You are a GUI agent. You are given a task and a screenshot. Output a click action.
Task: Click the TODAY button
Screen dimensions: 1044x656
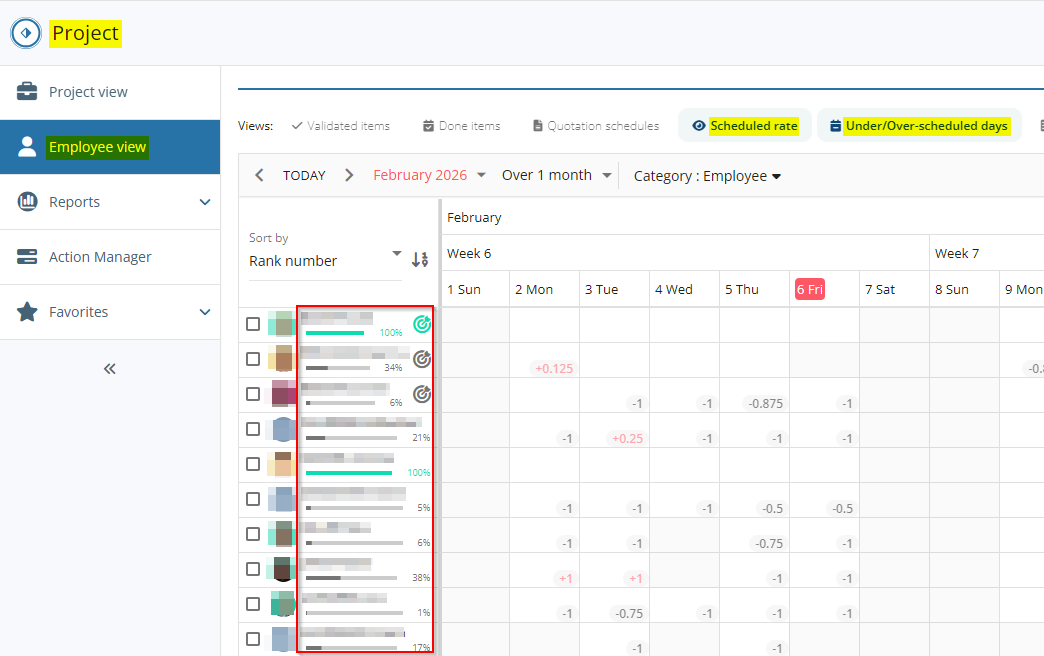[x=304, y=175]
